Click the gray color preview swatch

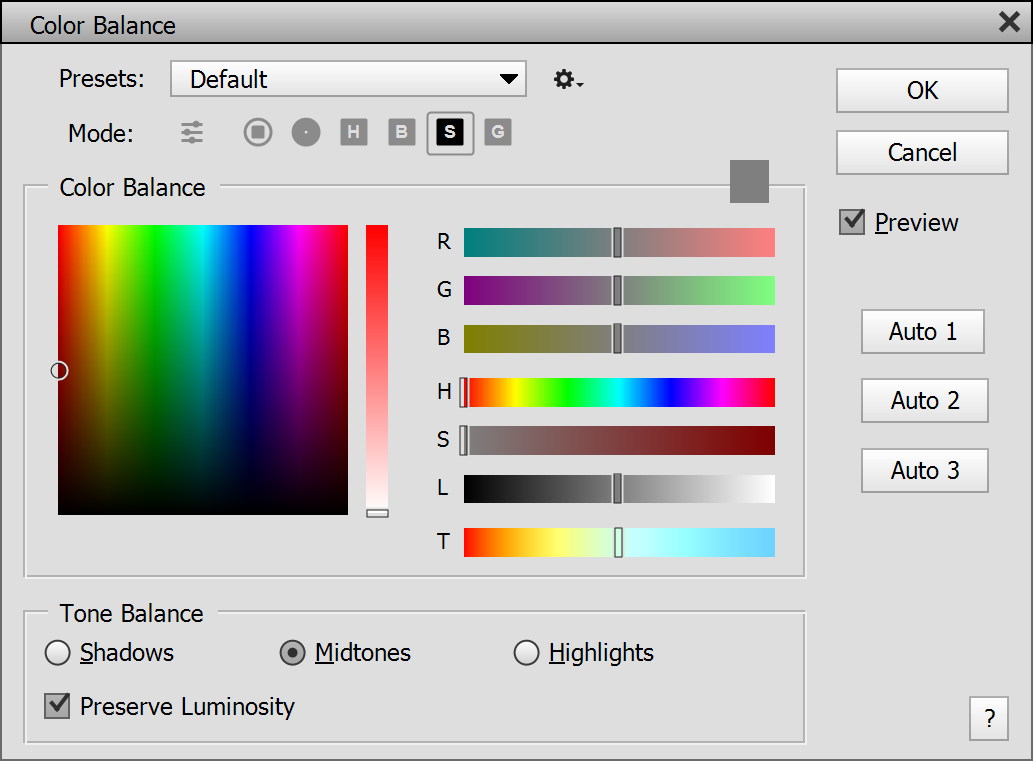[749, 181]
